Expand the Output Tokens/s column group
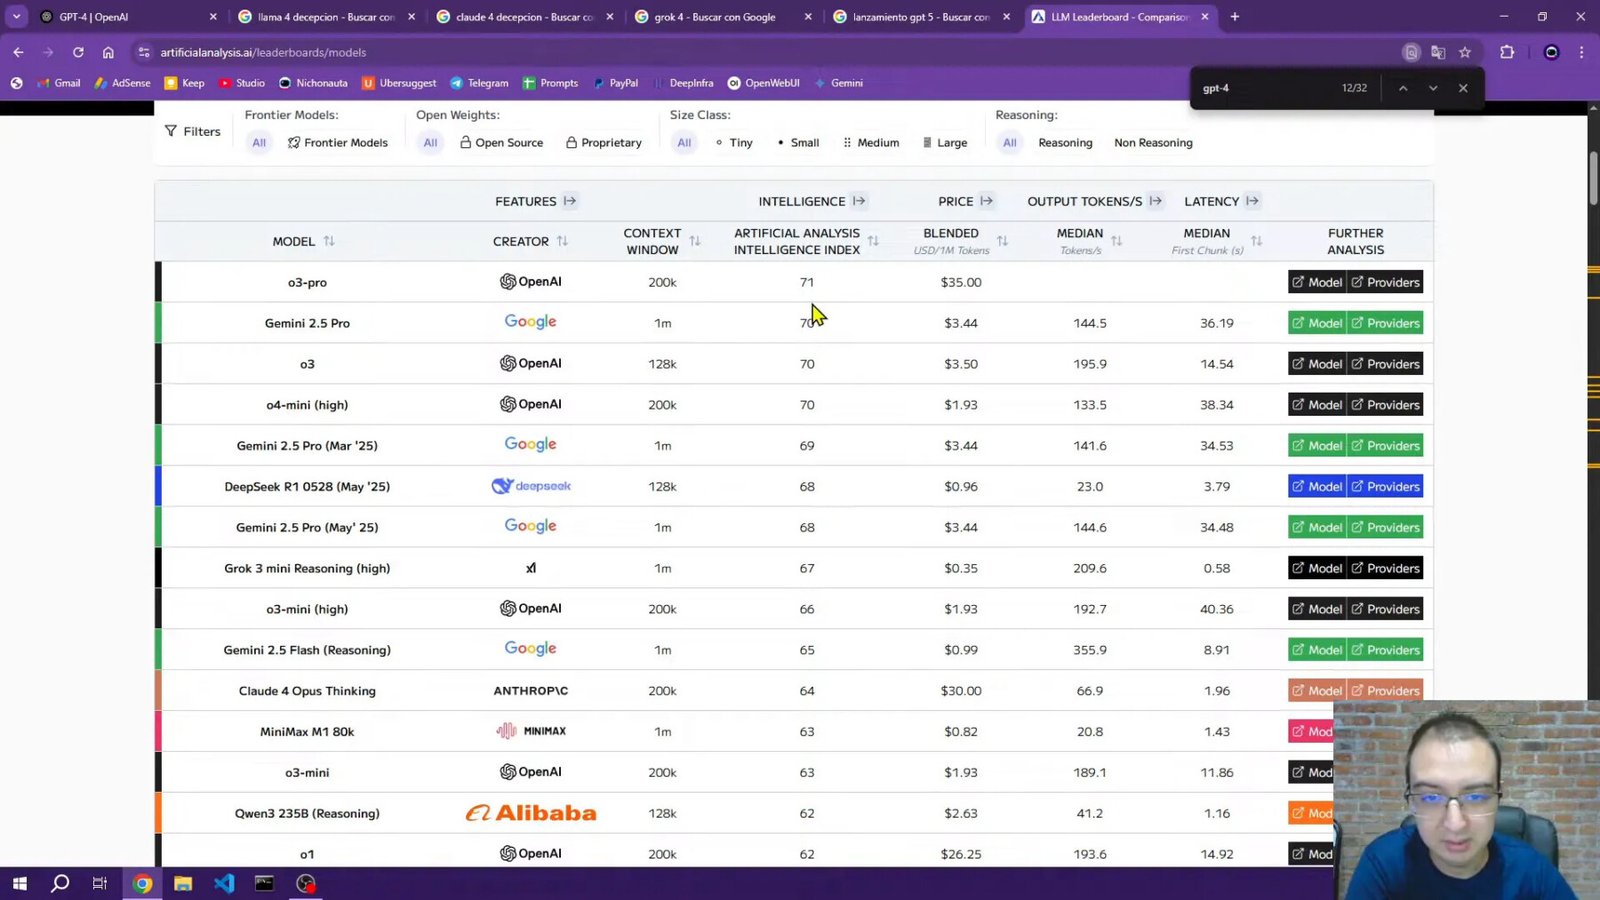 (x=1156, y=201)
